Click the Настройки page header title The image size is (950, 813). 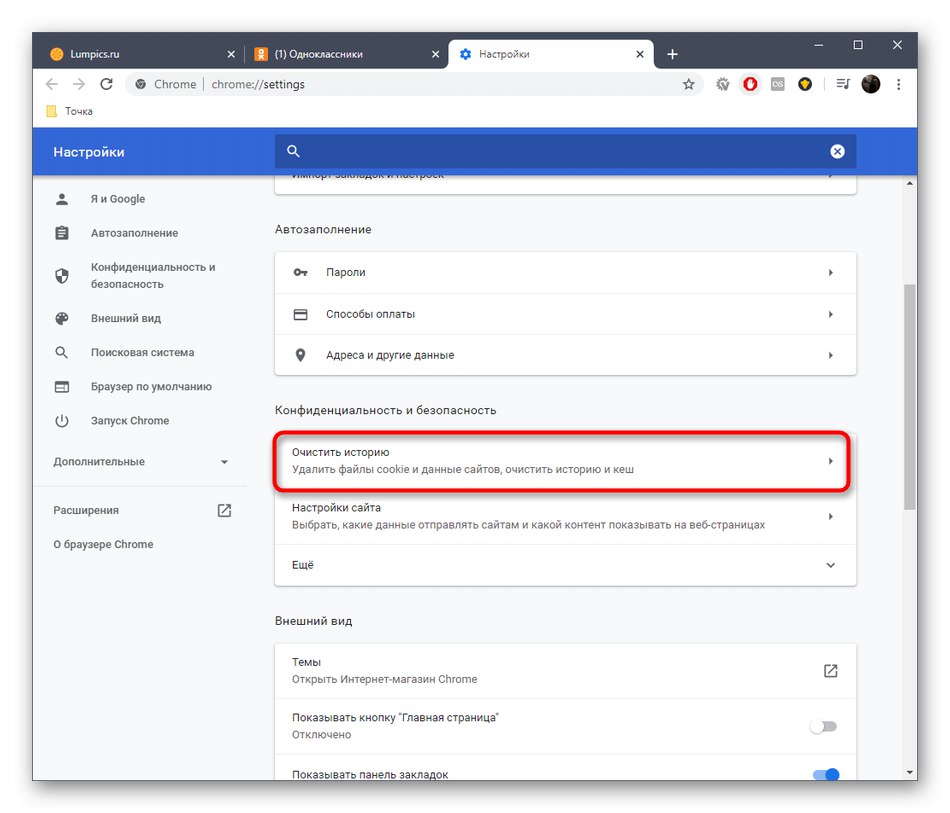point(88,152)
